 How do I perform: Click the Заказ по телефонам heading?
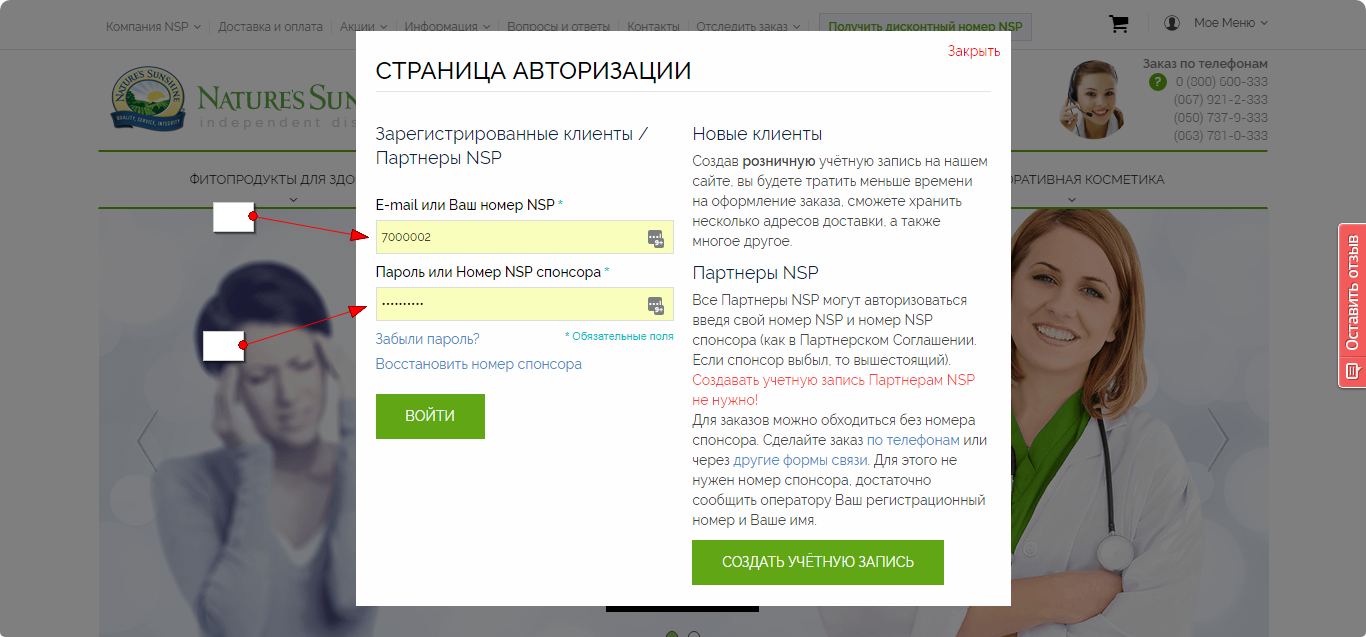[1205, 64]
